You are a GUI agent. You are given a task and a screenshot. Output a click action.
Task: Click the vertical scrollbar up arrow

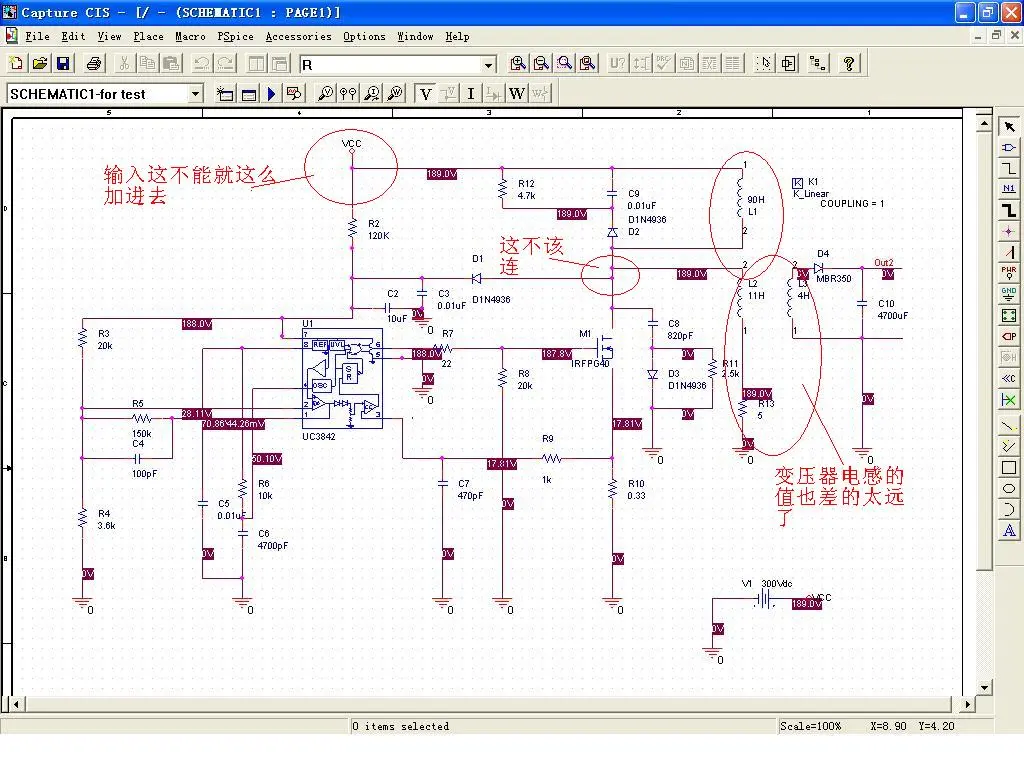[984, 123]
